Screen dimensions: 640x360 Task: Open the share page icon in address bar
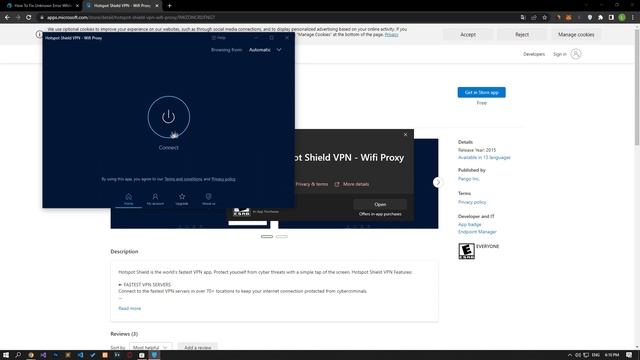pos(534,18)
